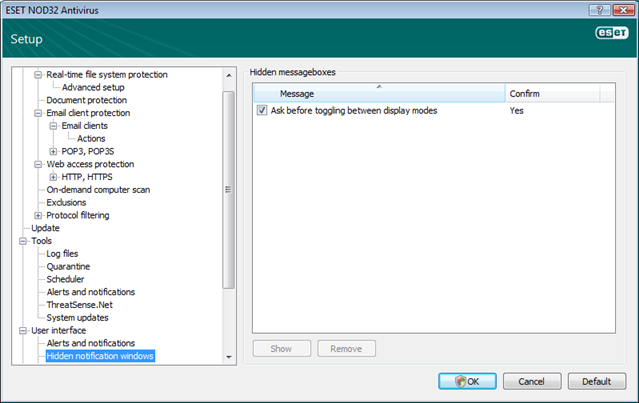Click the Yes value in Confirm column
Image resolution: width=639 pixels, height=403 pixels.
[x=516, y=110]
